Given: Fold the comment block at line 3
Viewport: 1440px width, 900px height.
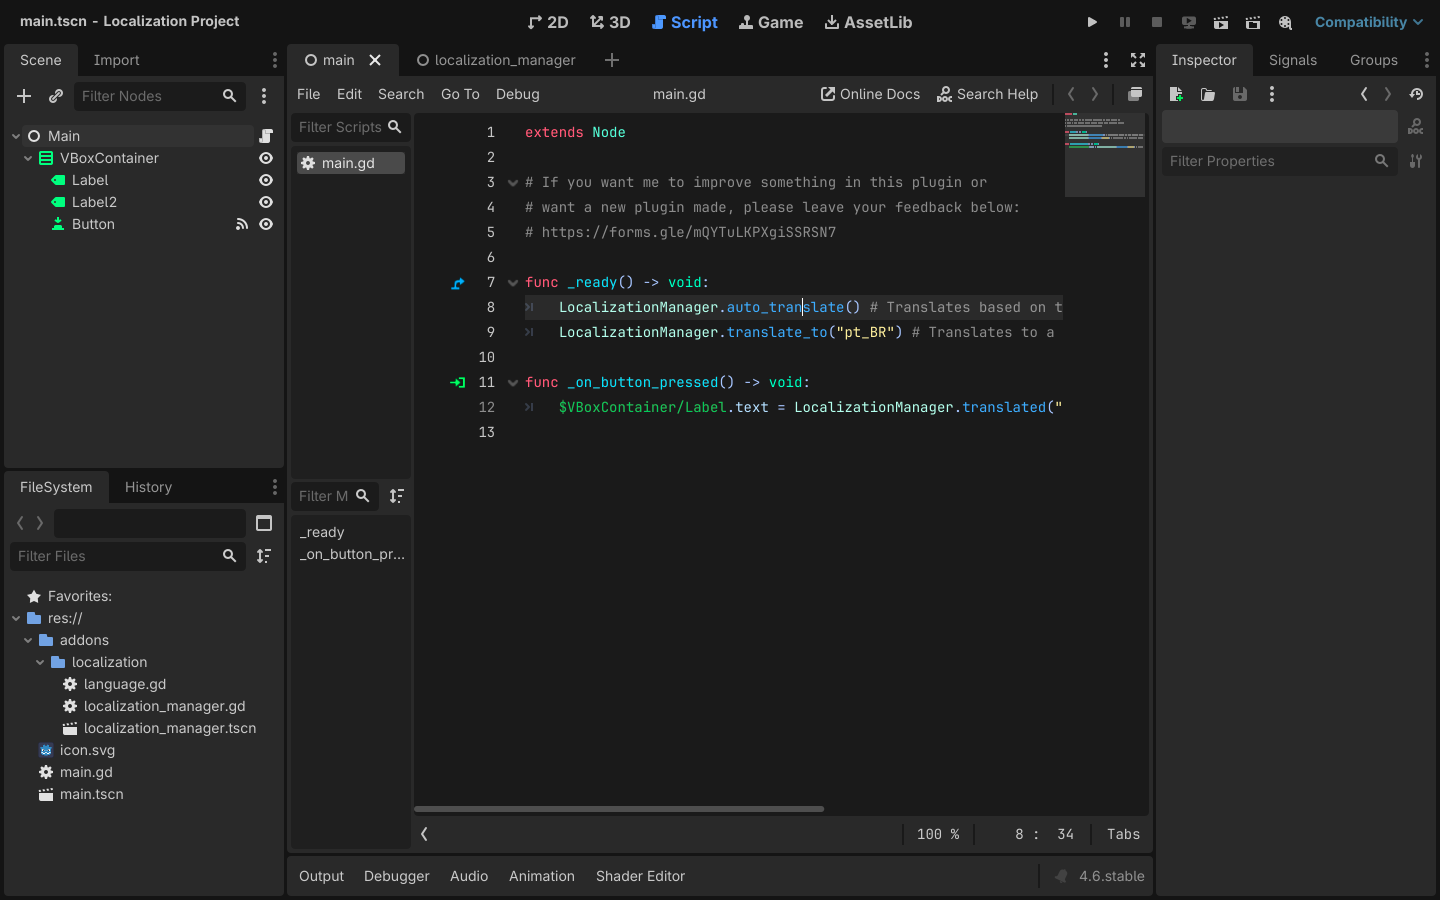Looking at the screenshot, I should [513, 183].
